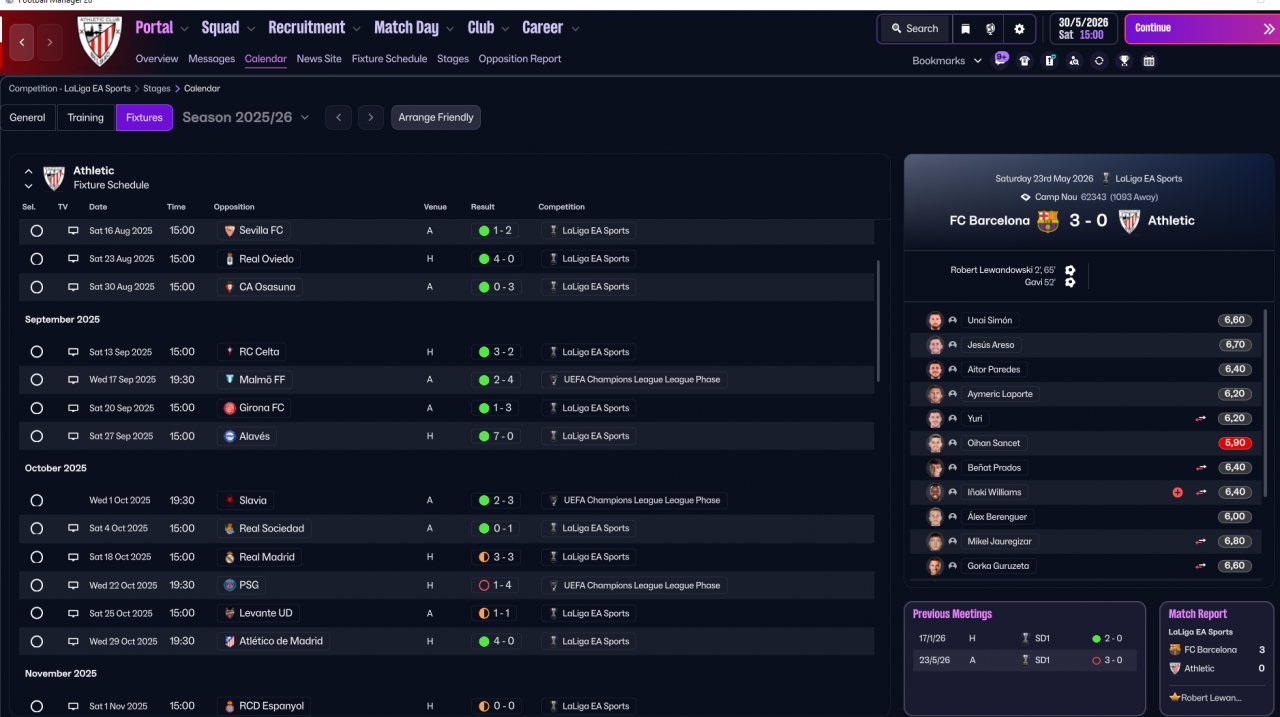The height and width of the screenshot is (717, 1280).
Task: Select the Real Sociedad fixture radio button
Action: tap(37, 529)
